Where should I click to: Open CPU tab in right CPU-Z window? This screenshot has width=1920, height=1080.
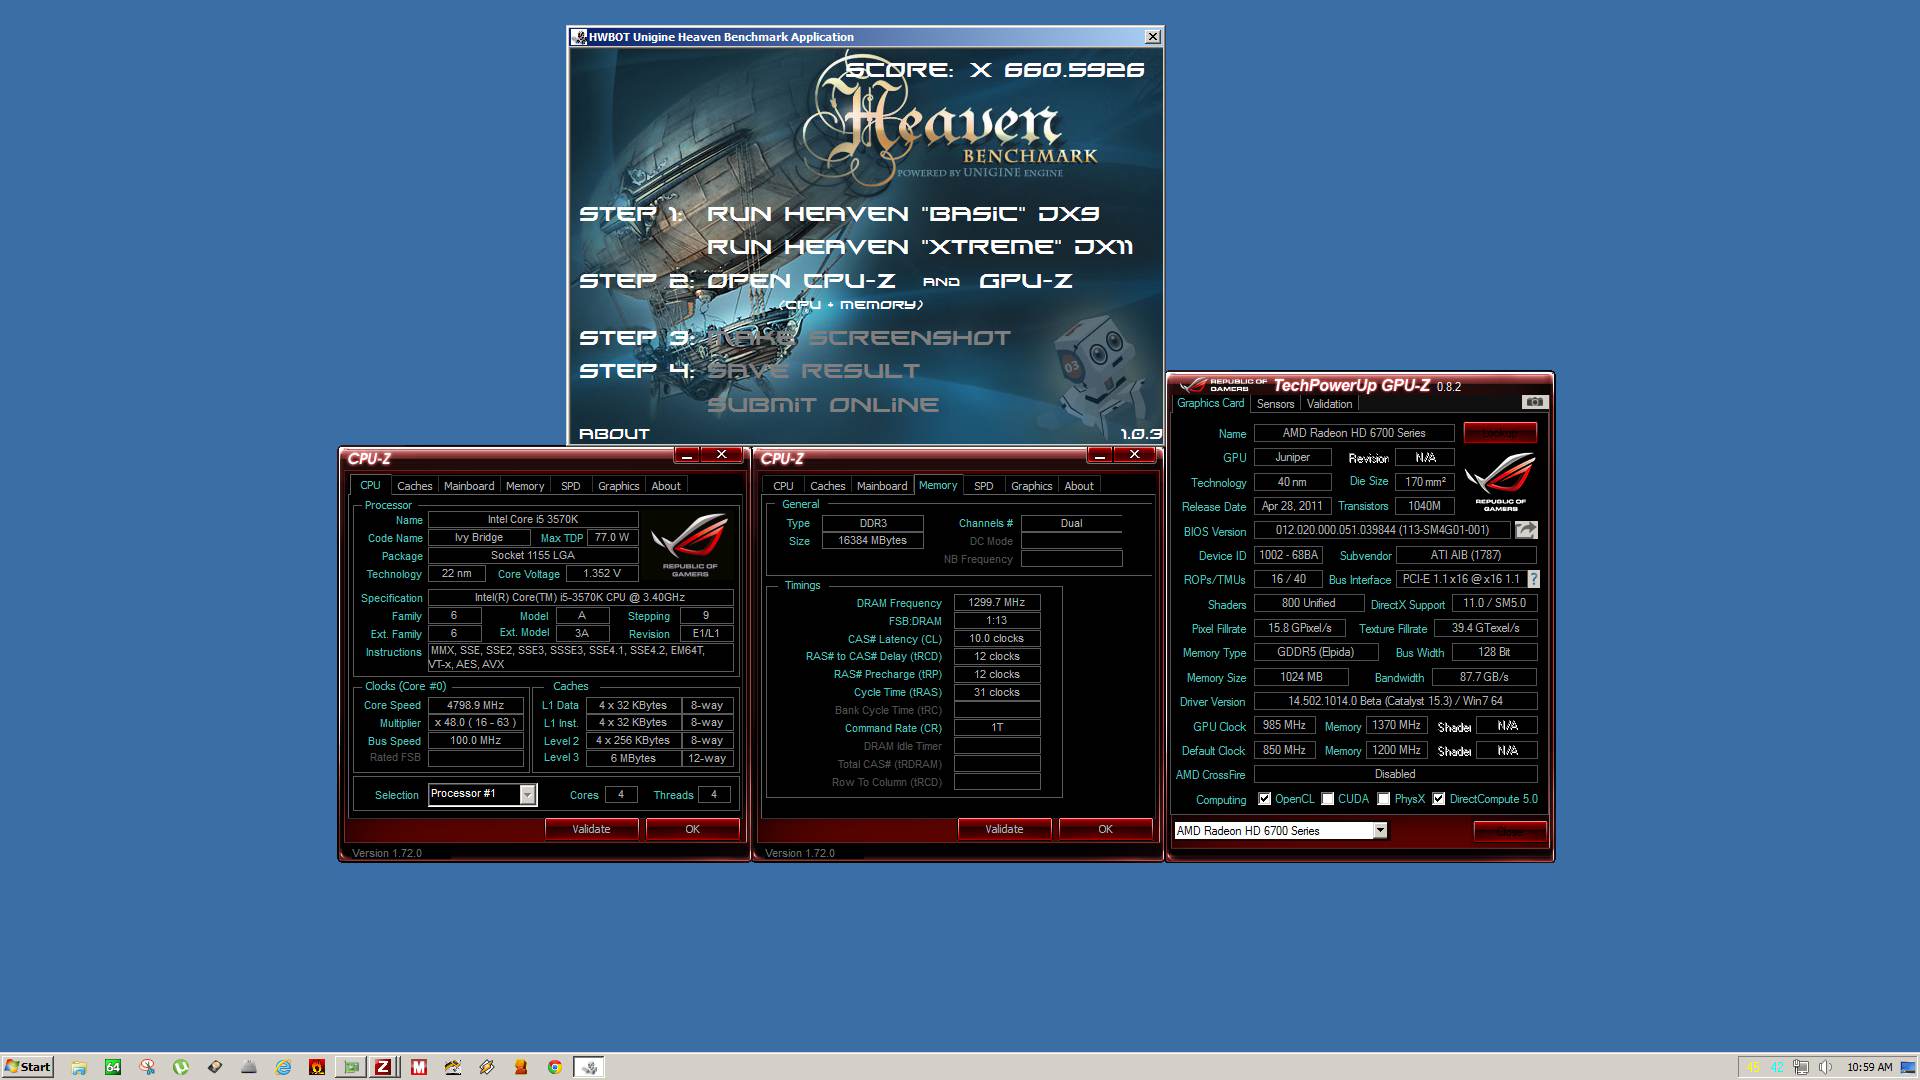[783, 486]
